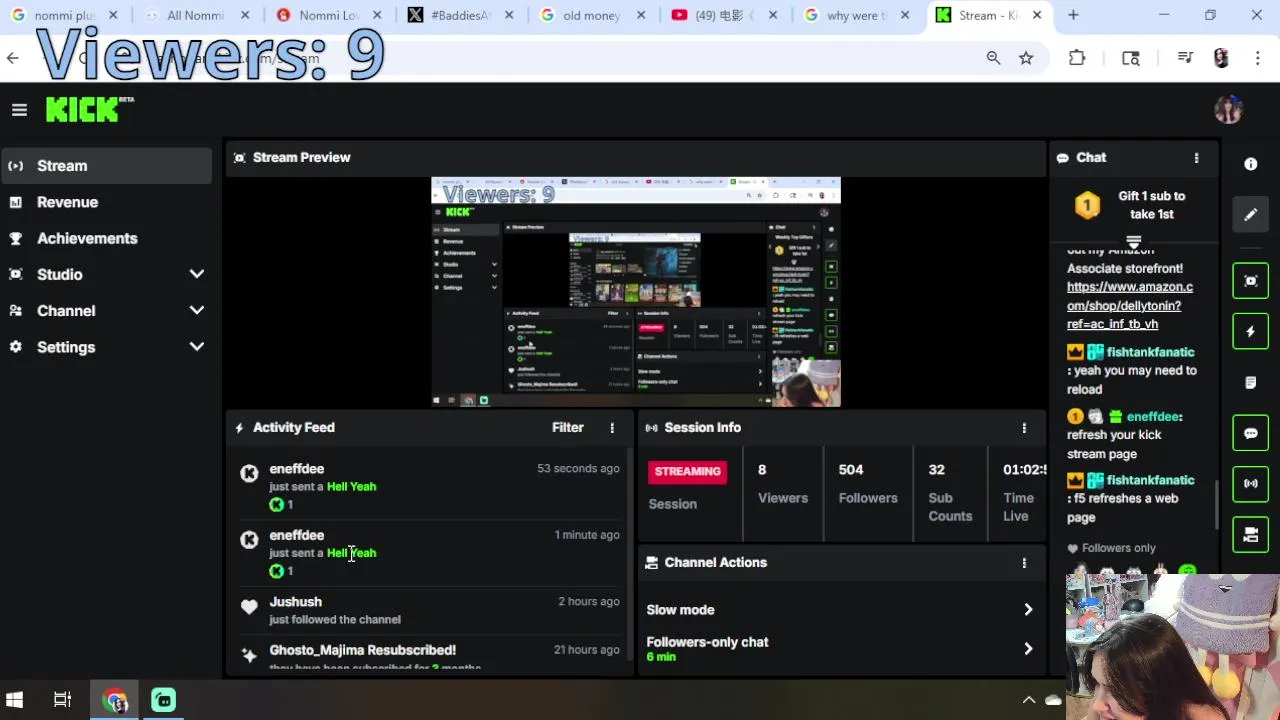Open the Windows Start menu
This screenshot has width=1280, height=720.
[x=14, y=700]
